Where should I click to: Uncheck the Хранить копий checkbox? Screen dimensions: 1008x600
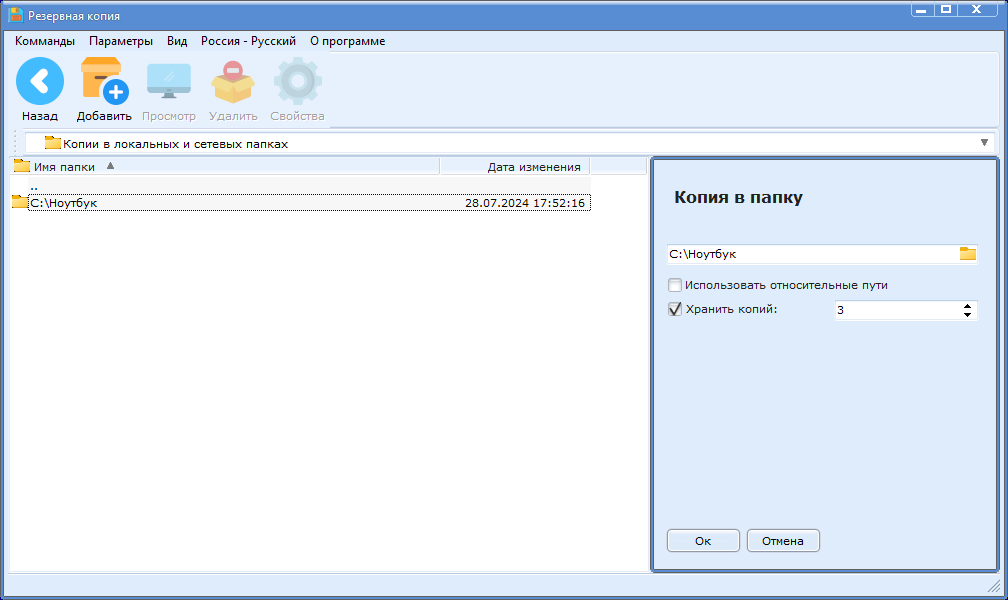point(675,310)
